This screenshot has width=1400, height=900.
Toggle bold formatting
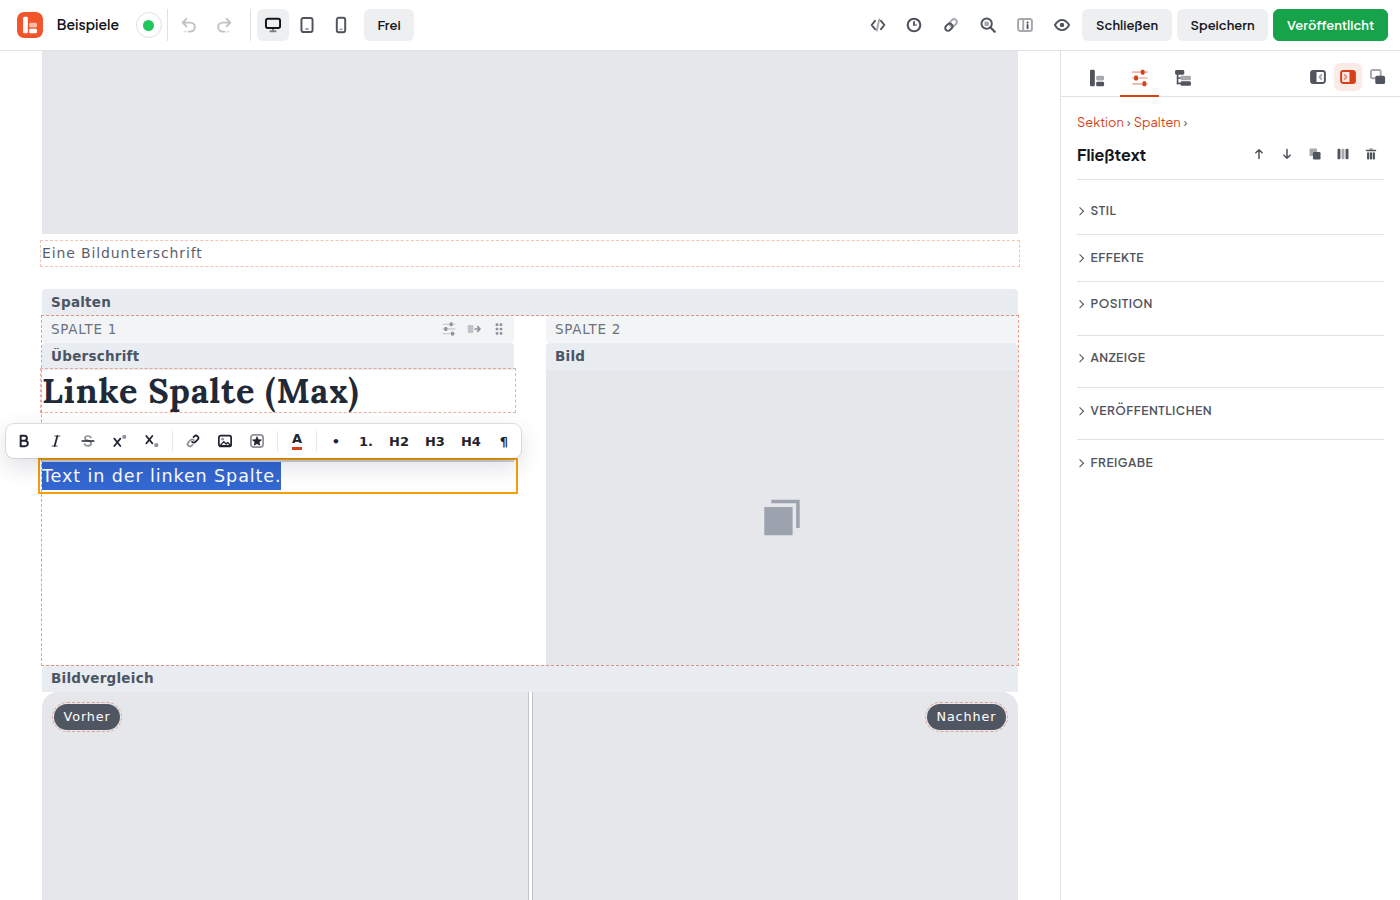(24, 441)
